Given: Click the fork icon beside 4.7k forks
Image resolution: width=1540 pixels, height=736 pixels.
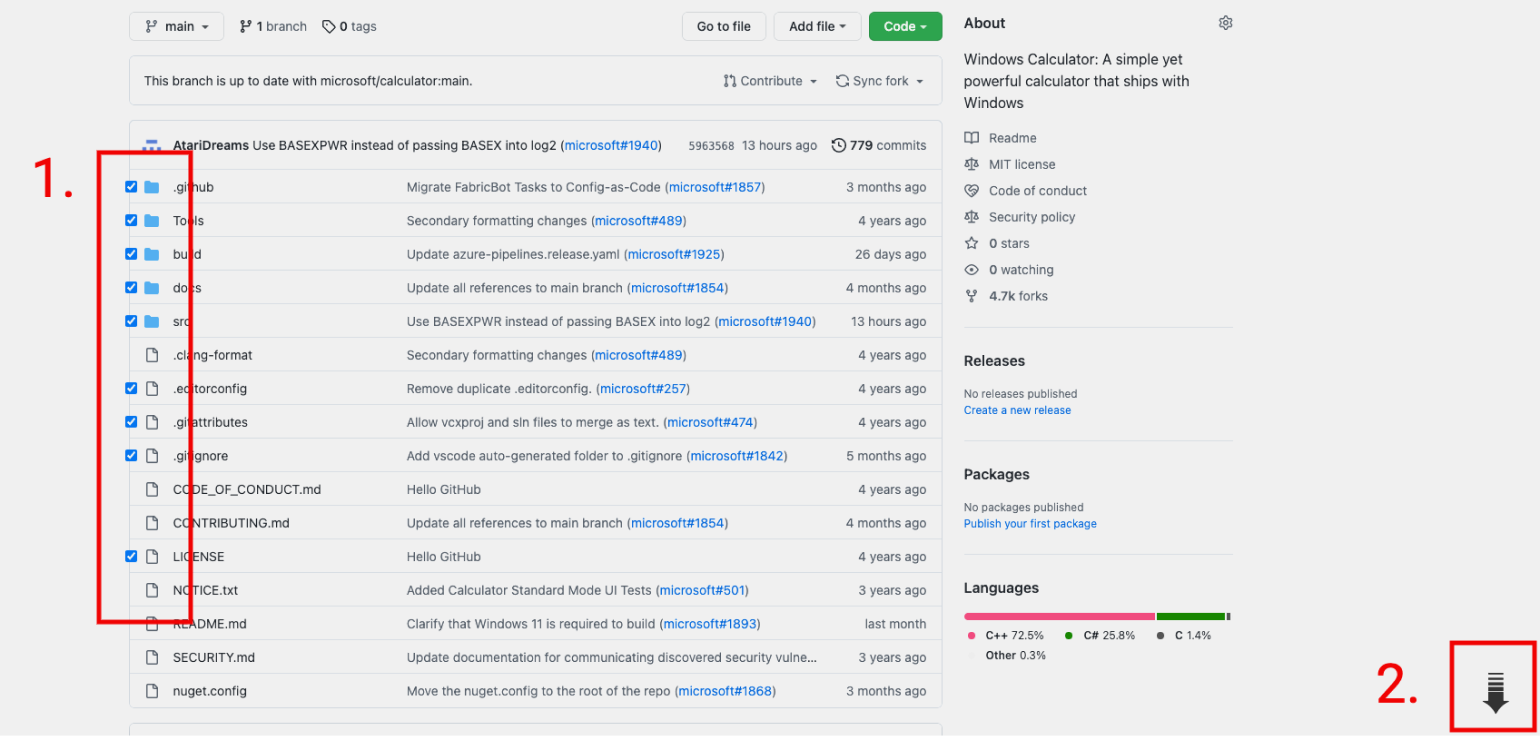Looking at the screenshot, I should tap(971, 296).
